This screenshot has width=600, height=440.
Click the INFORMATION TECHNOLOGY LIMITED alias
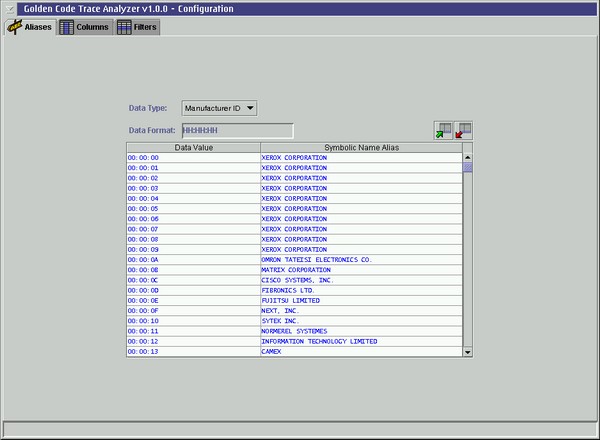click(361, 341)
